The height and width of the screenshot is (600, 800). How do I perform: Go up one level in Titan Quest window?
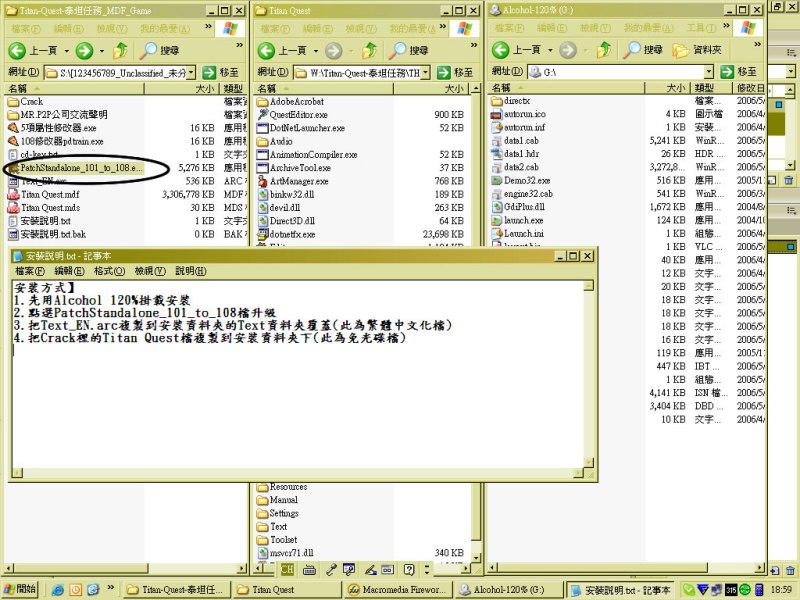click(x=370, y=51)
